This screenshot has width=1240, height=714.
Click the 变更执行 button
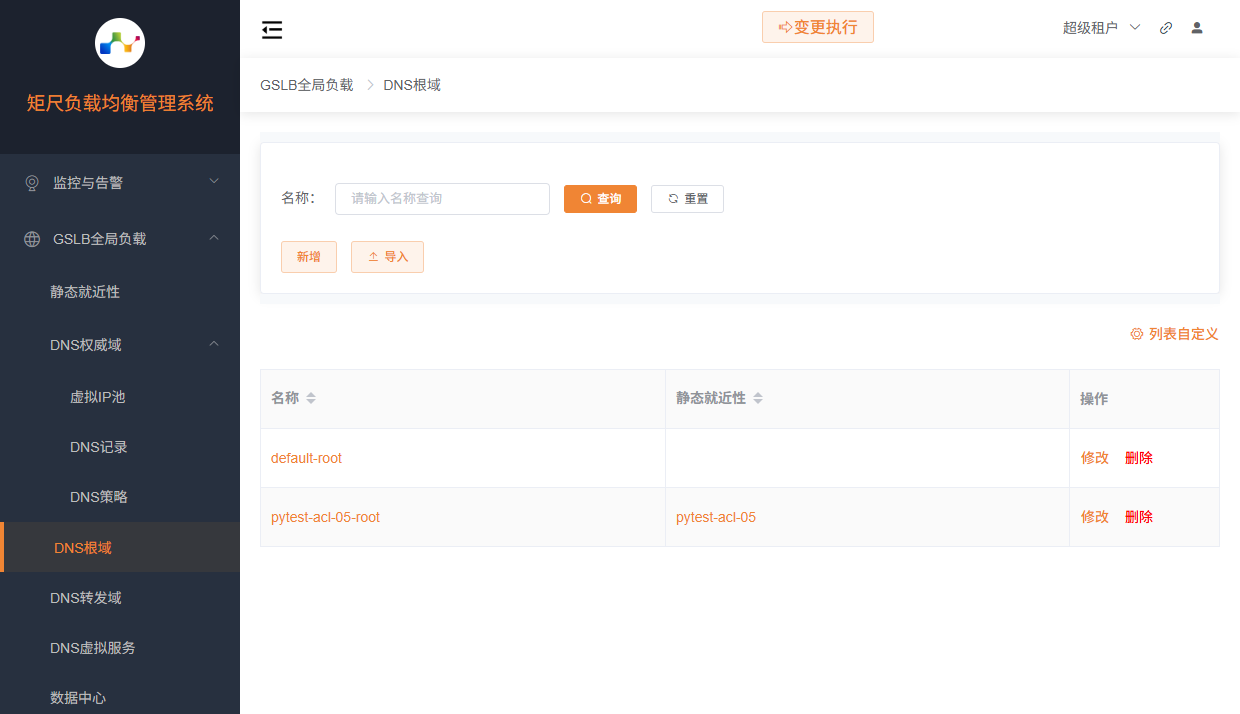(817, 27)
